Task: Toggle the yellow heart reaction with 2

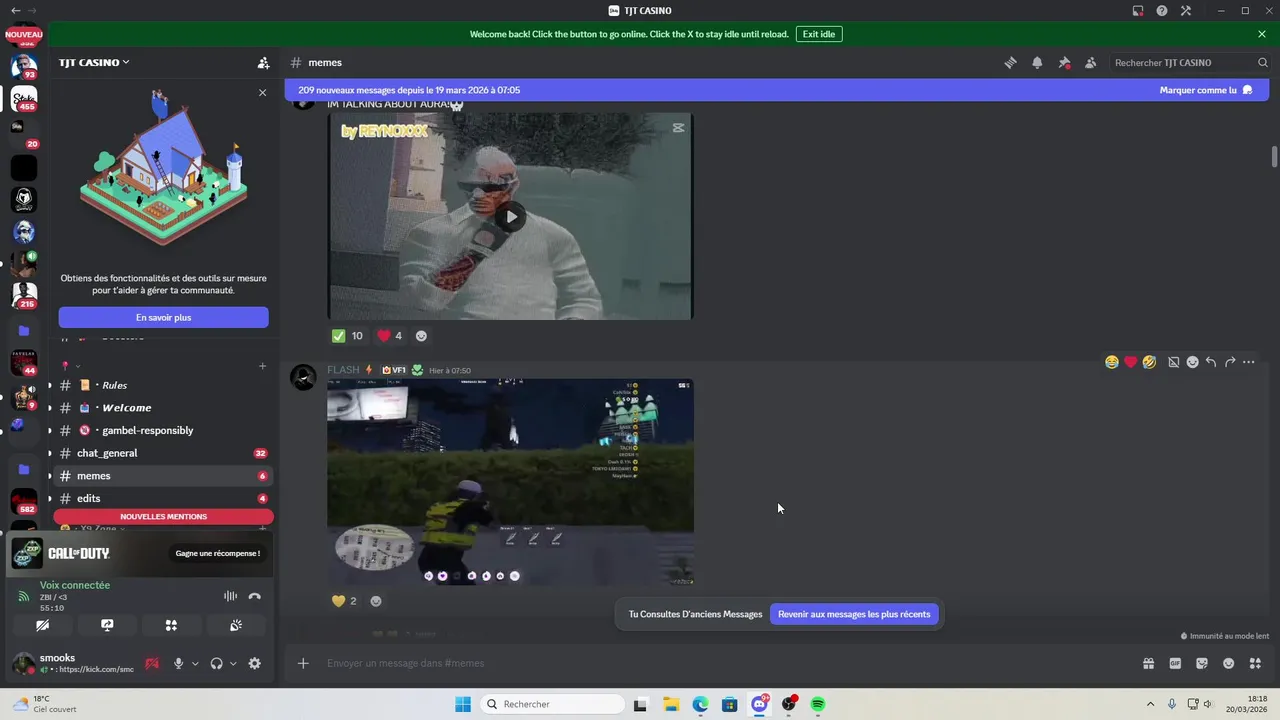Action: 344,601
